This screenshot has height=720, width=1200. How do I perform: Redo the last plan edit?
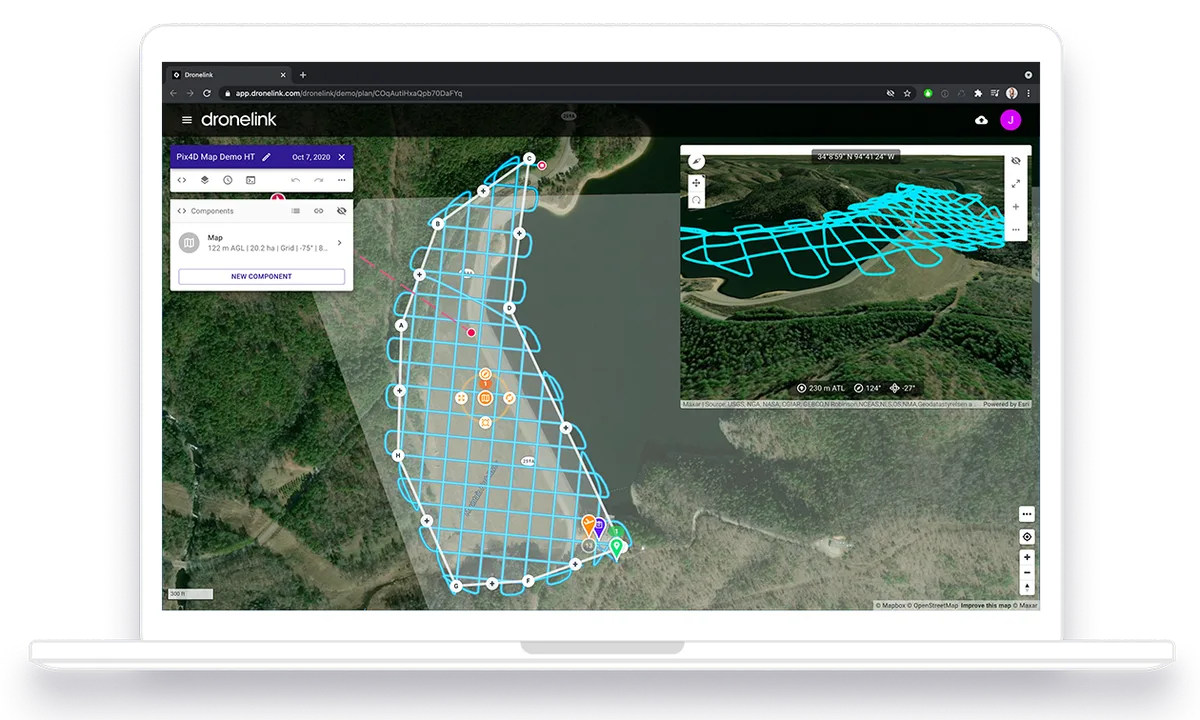tap(318, 180)
